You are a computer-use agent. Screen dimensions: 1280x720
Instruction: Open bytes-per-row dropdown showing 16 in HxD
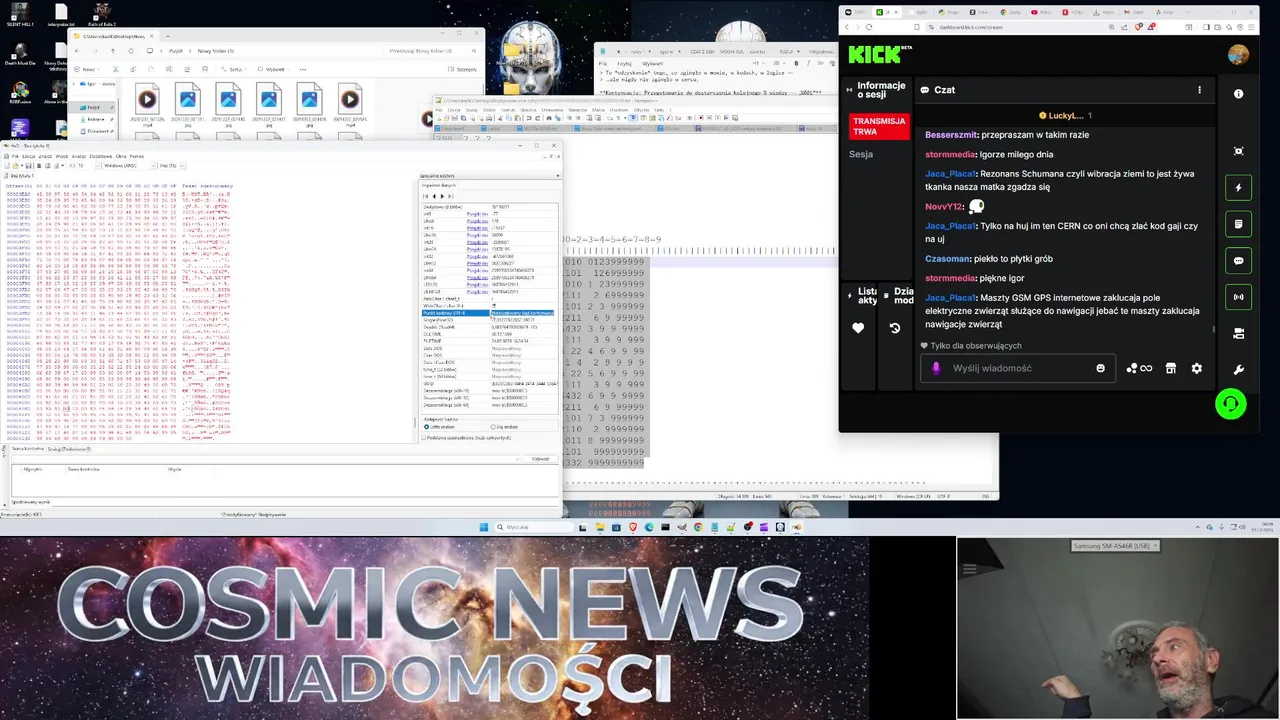[86, 166]
